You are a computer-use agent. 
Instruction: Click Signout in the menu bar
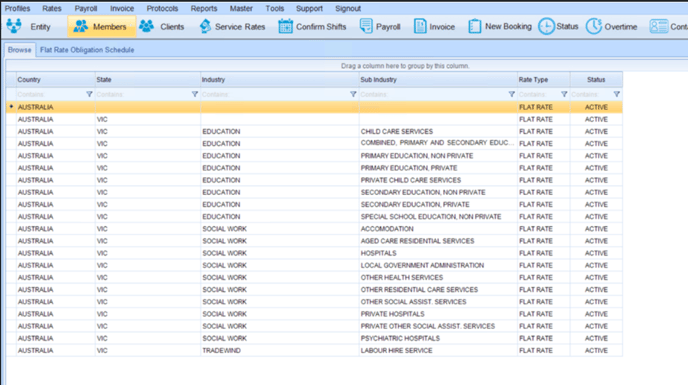348,8
